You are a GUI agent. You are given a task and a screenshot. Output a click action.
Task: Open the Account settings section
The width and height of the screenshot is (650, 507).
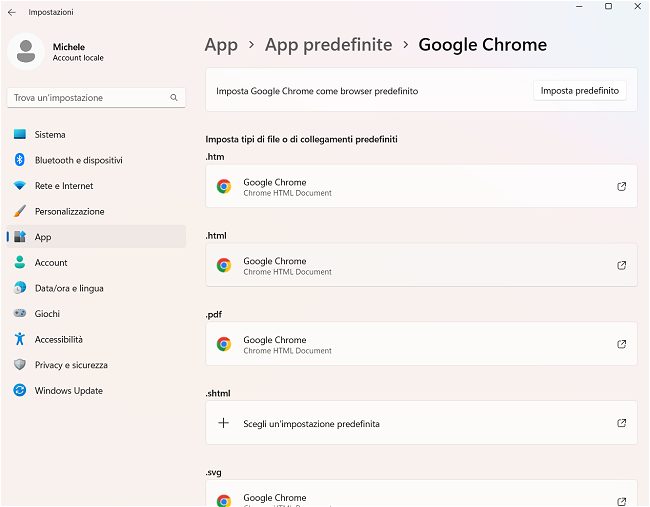[96, 262]
